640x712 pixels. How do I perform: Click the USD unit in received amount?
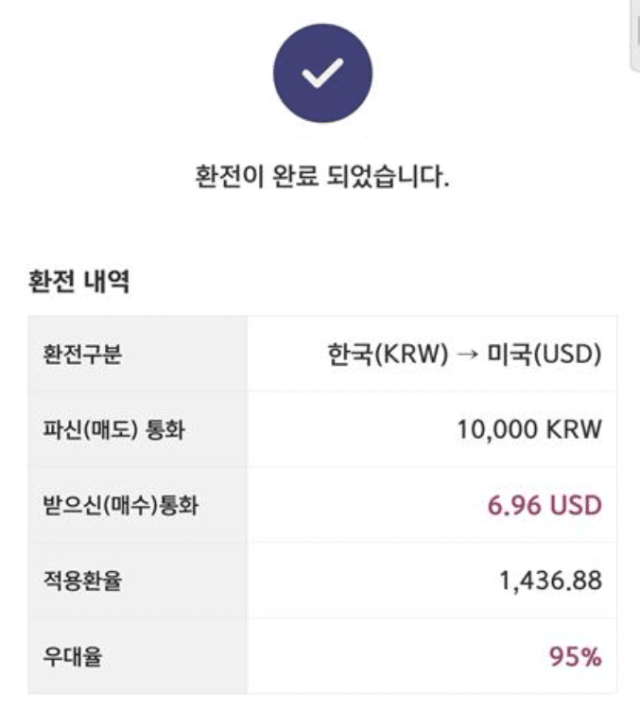pyautogui.click(x=576, y=505)
